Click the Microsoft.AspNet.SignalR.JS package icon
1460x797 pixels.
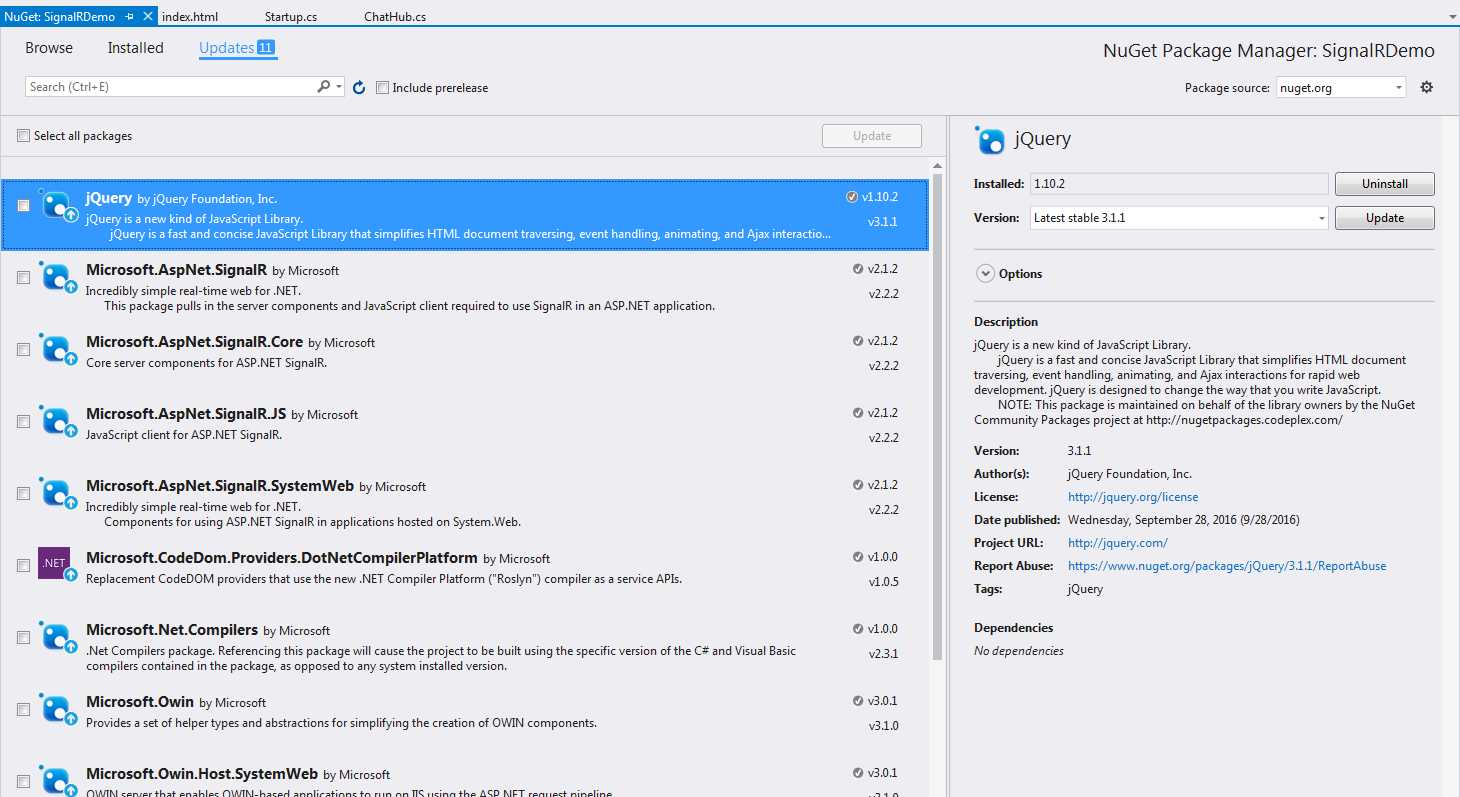pos(58,421)
